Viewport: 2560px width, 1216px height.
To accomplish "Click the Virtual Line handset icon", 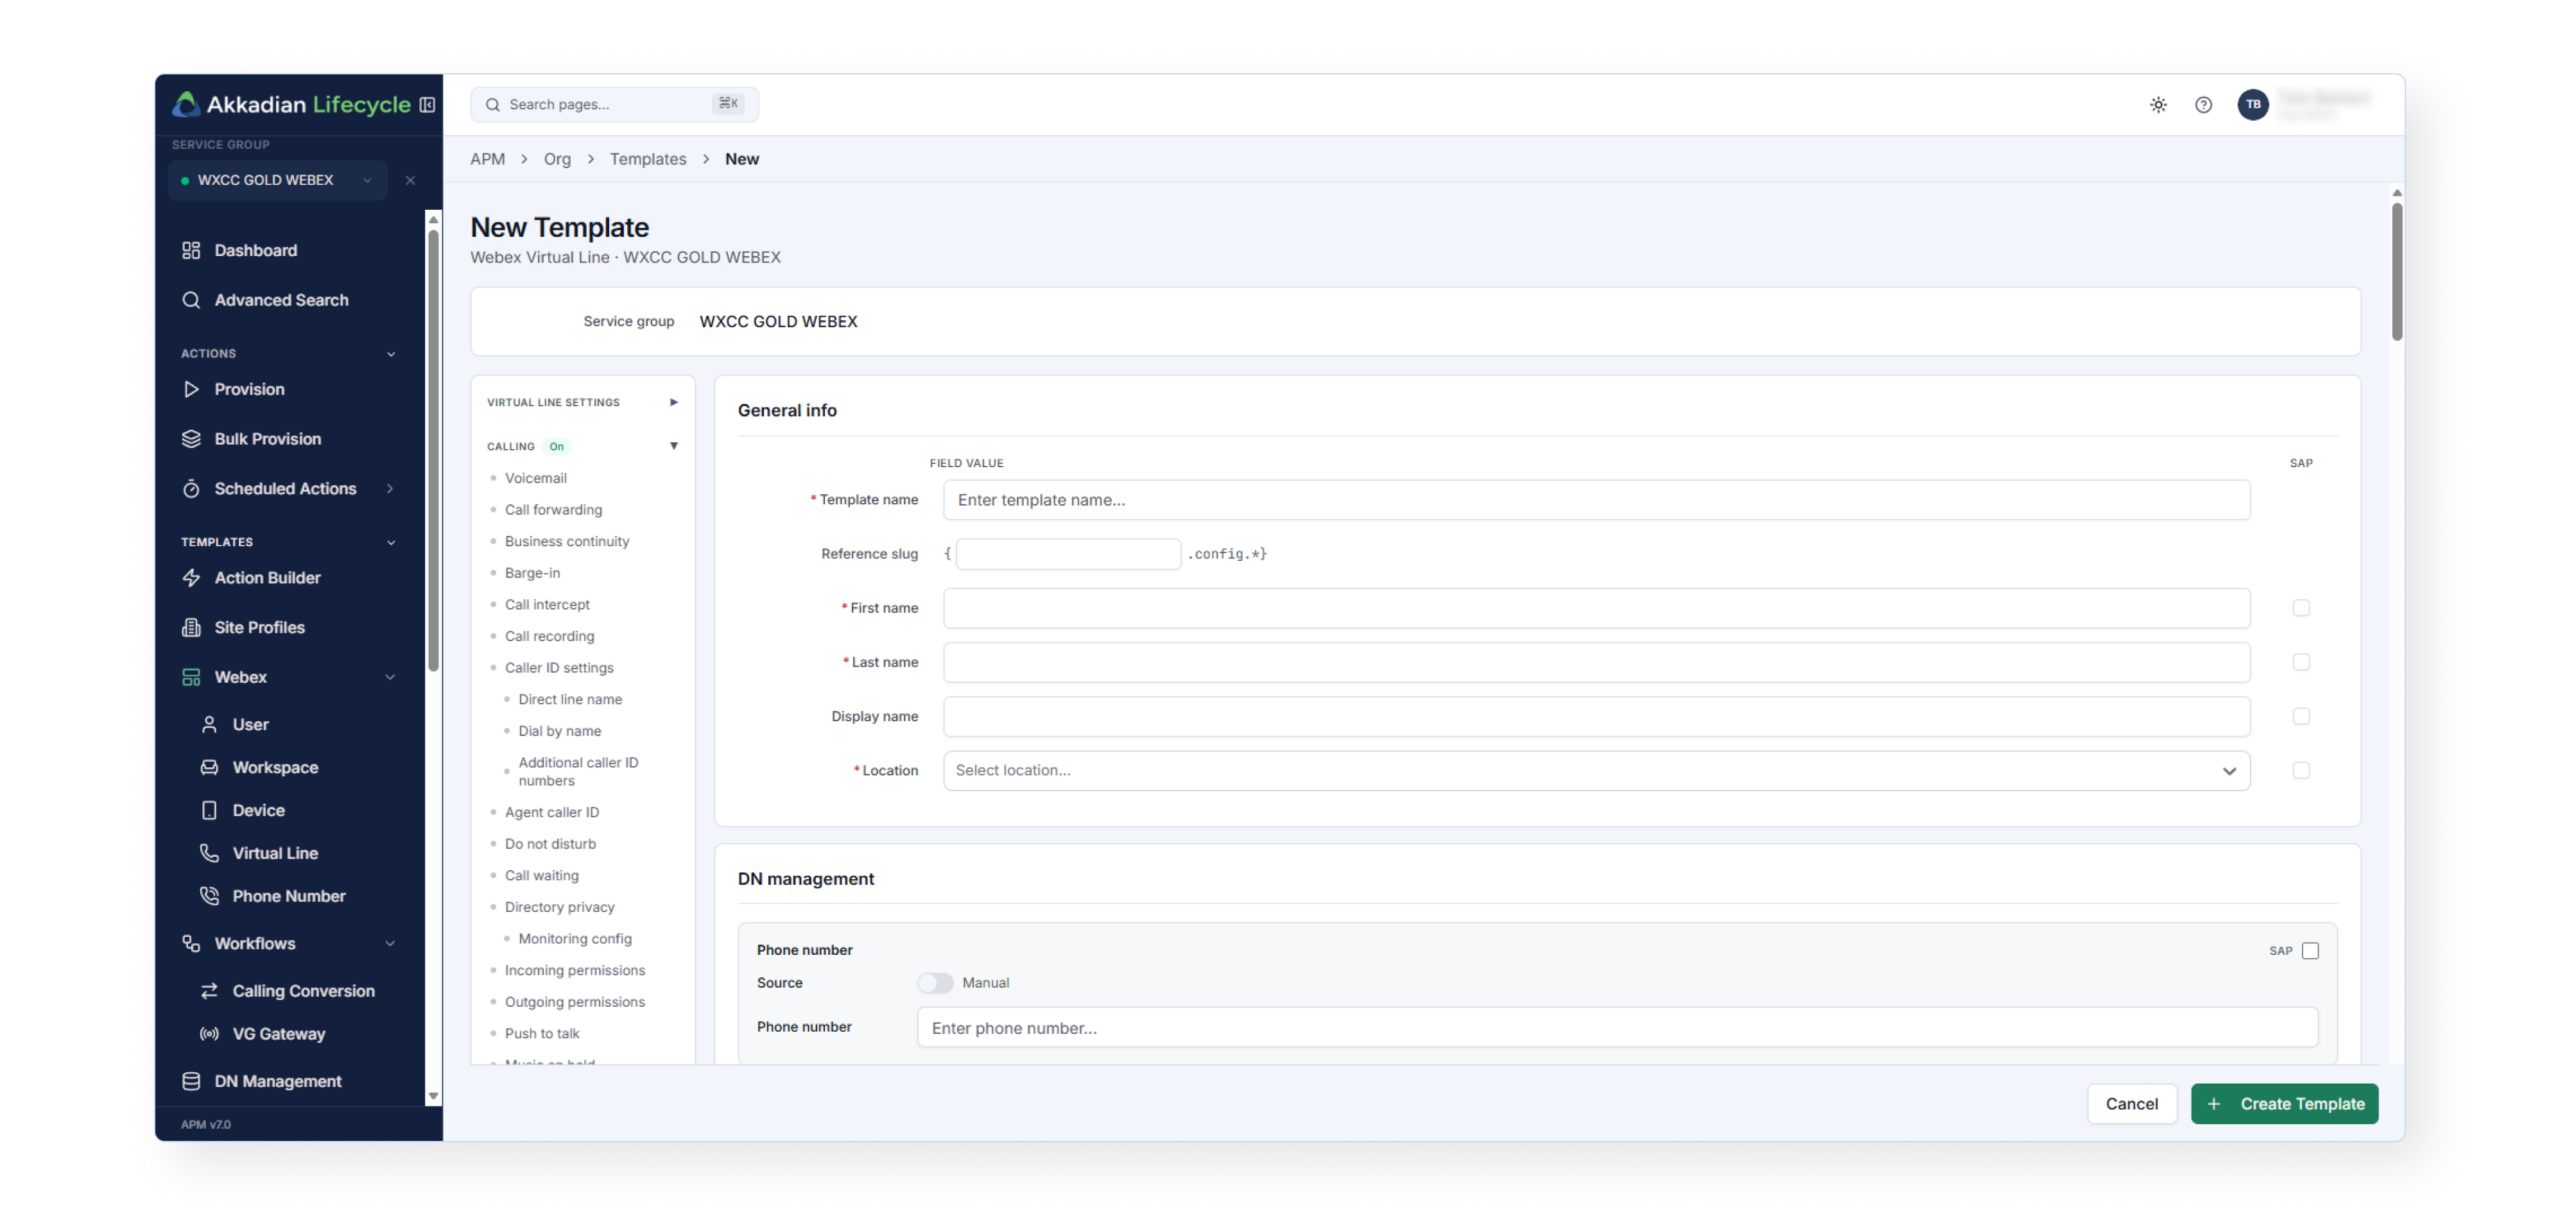I will pyautogui.click(x=209, y=853).
